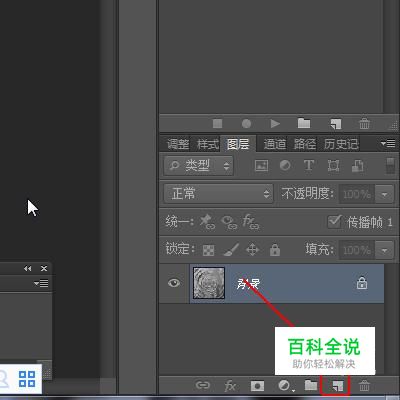Switch to the 通道 tab
Image resolution: width=400 pixels, height=400 pixels.
275,144
